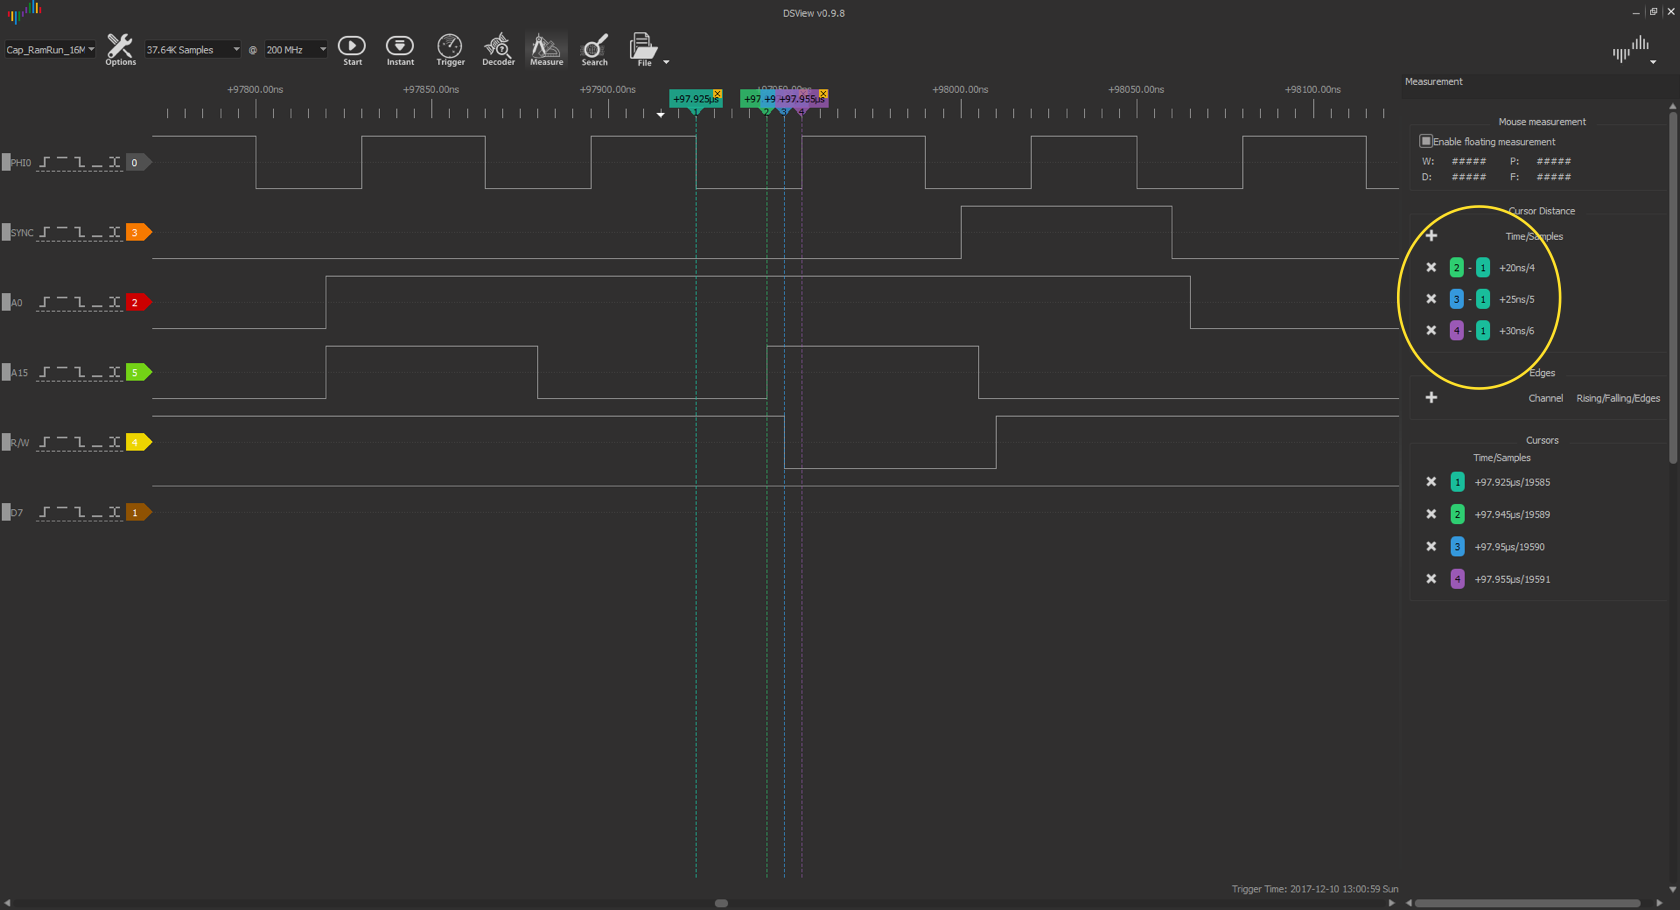Remove the 2-1 cursor distance entry

point(1431,268)
